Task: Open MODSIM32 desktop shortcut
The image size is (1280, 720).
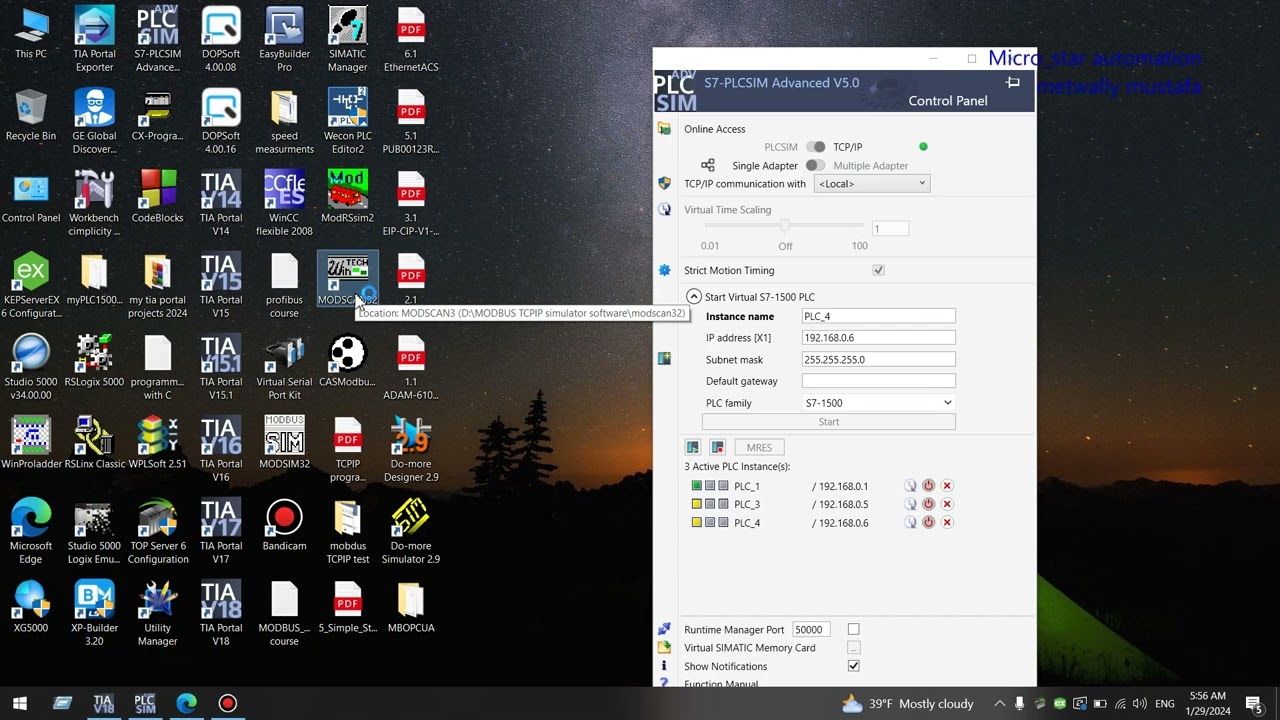Action: point(284,443)
